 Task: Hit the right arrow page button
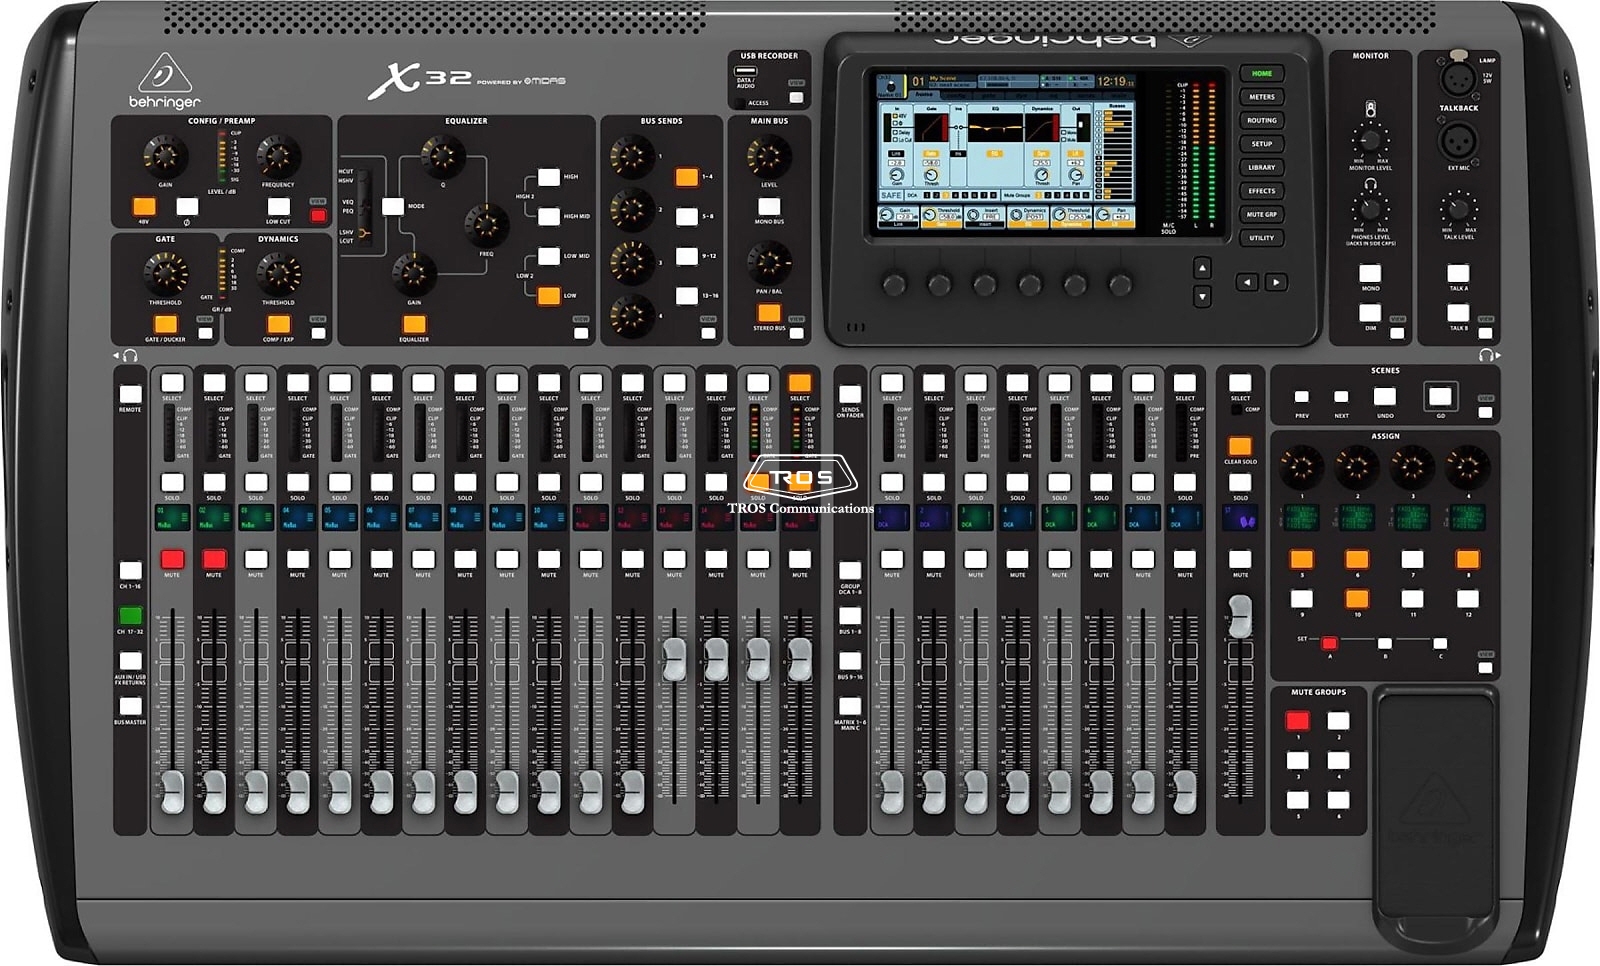tap(1276, 283)
